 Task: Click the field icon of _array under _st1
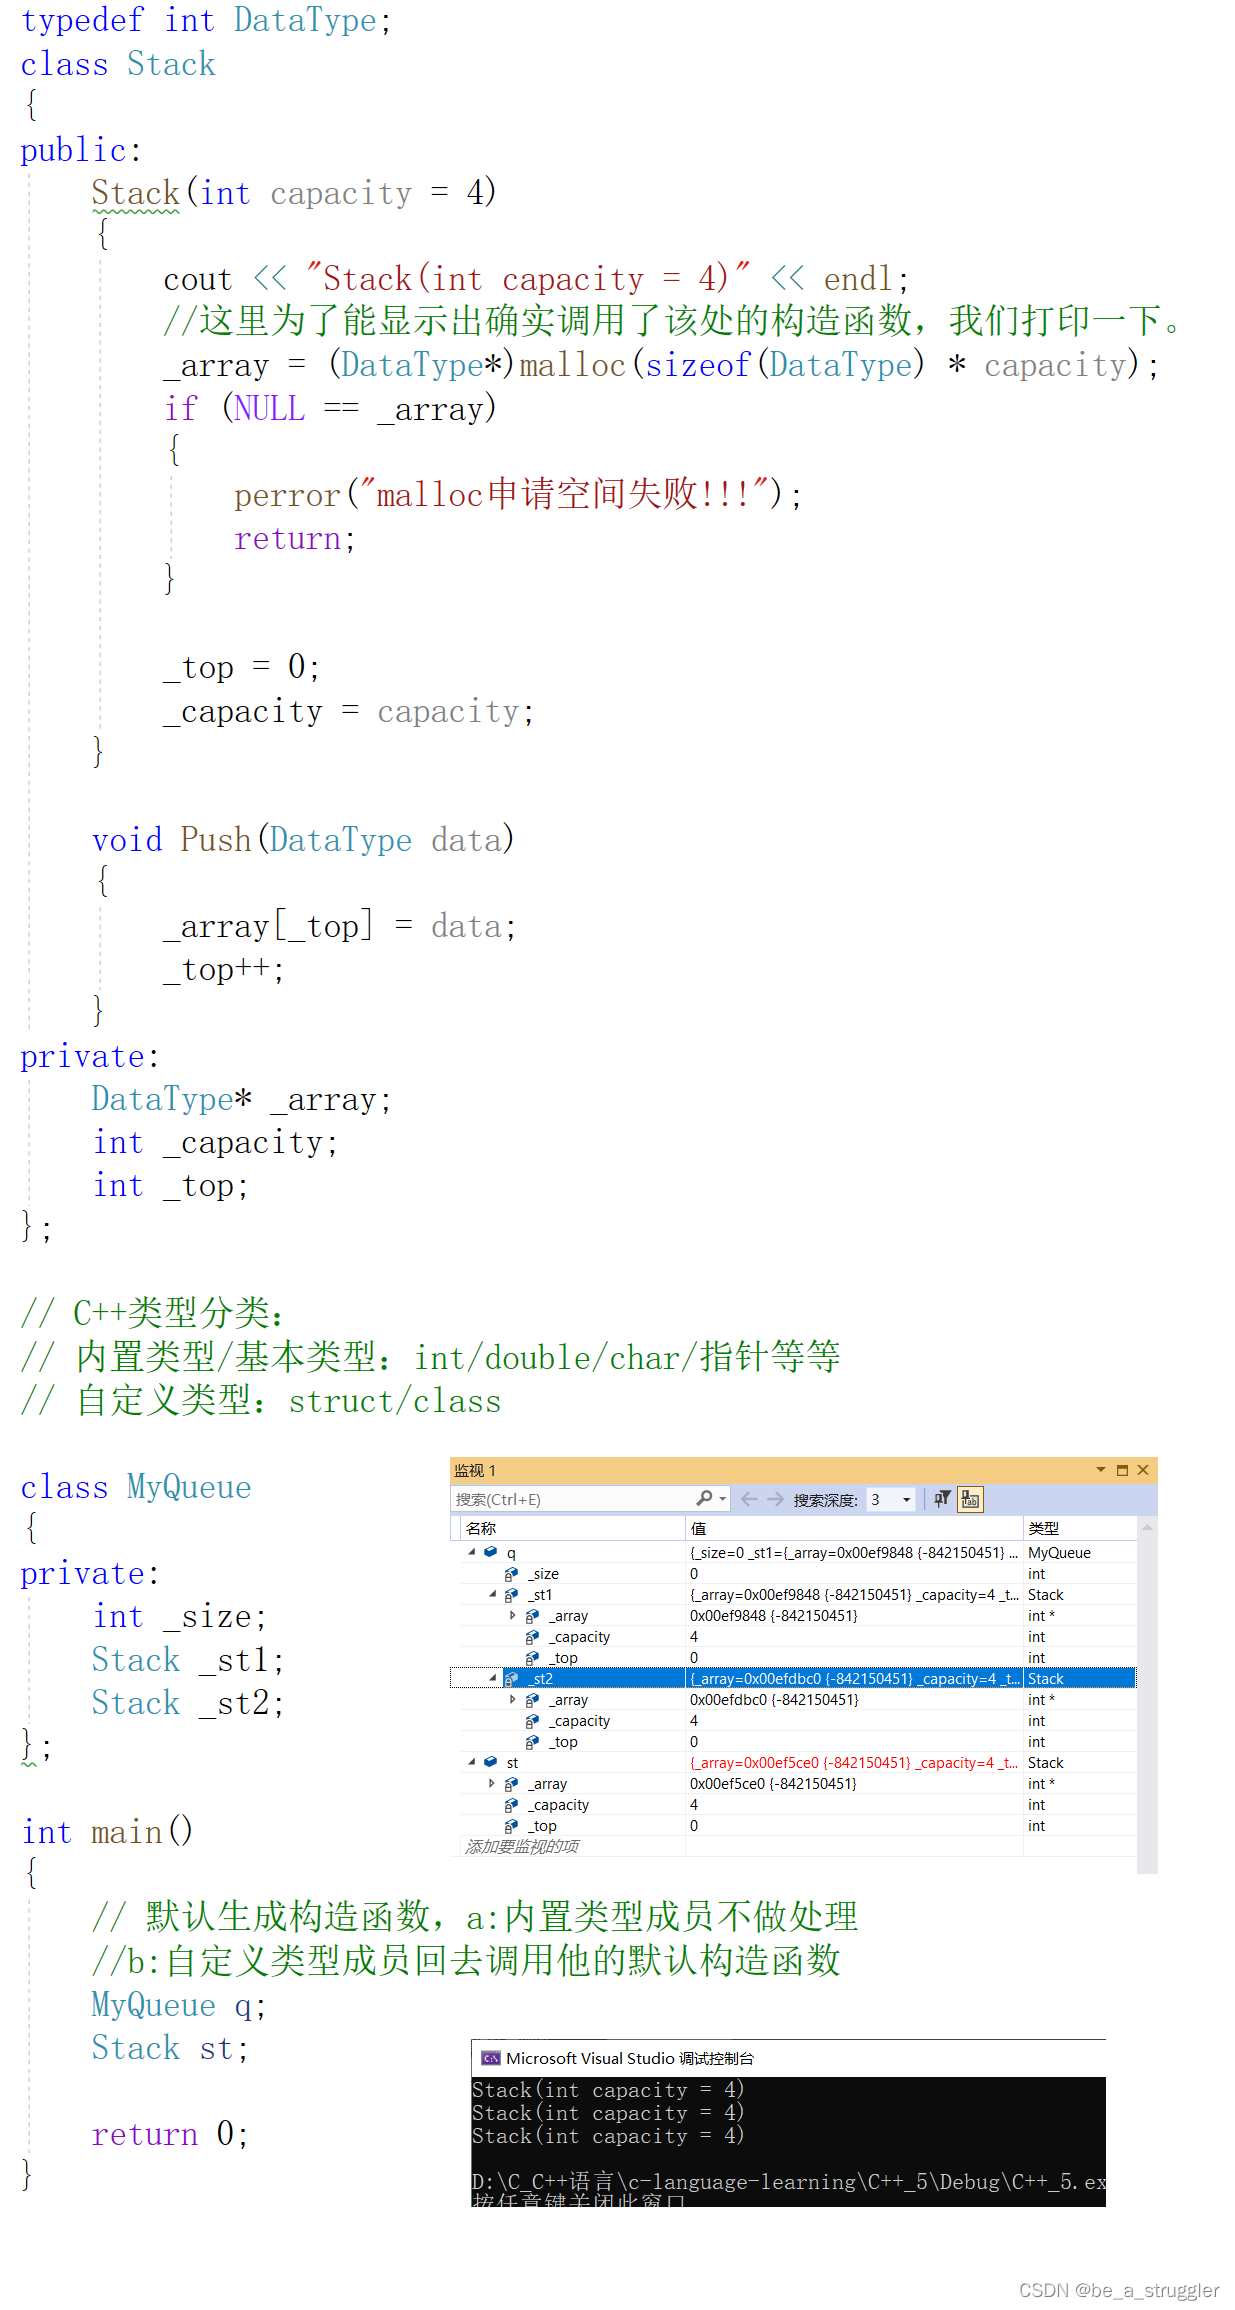pos(532,1616)
